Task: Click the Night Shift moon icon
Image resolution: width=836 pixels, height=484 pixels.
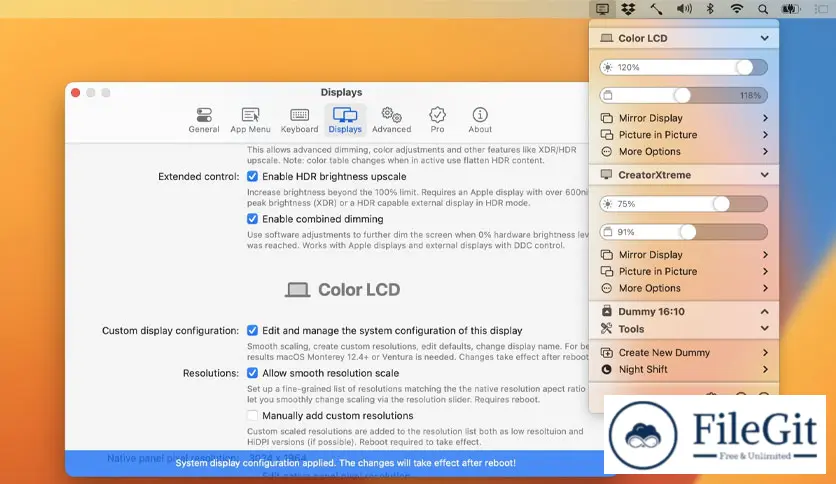Action: (606, 369)
